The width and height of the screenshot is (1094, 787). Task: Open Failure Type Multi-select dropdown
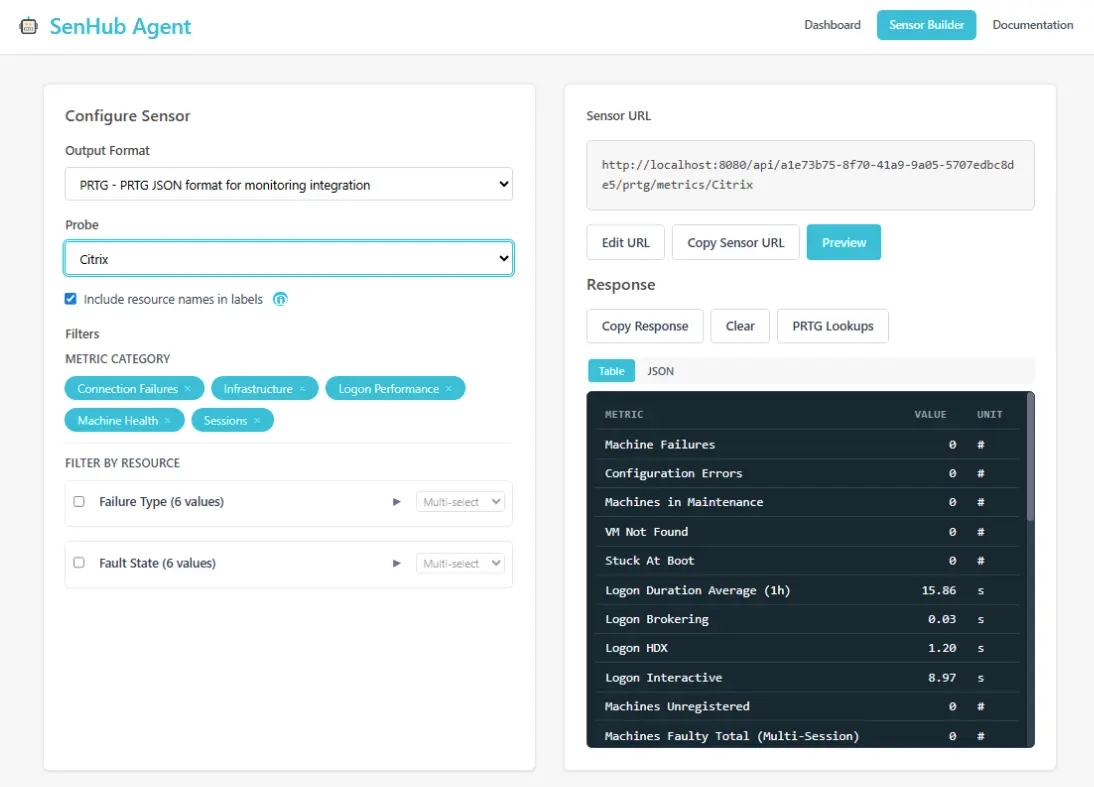coord(460,502)
